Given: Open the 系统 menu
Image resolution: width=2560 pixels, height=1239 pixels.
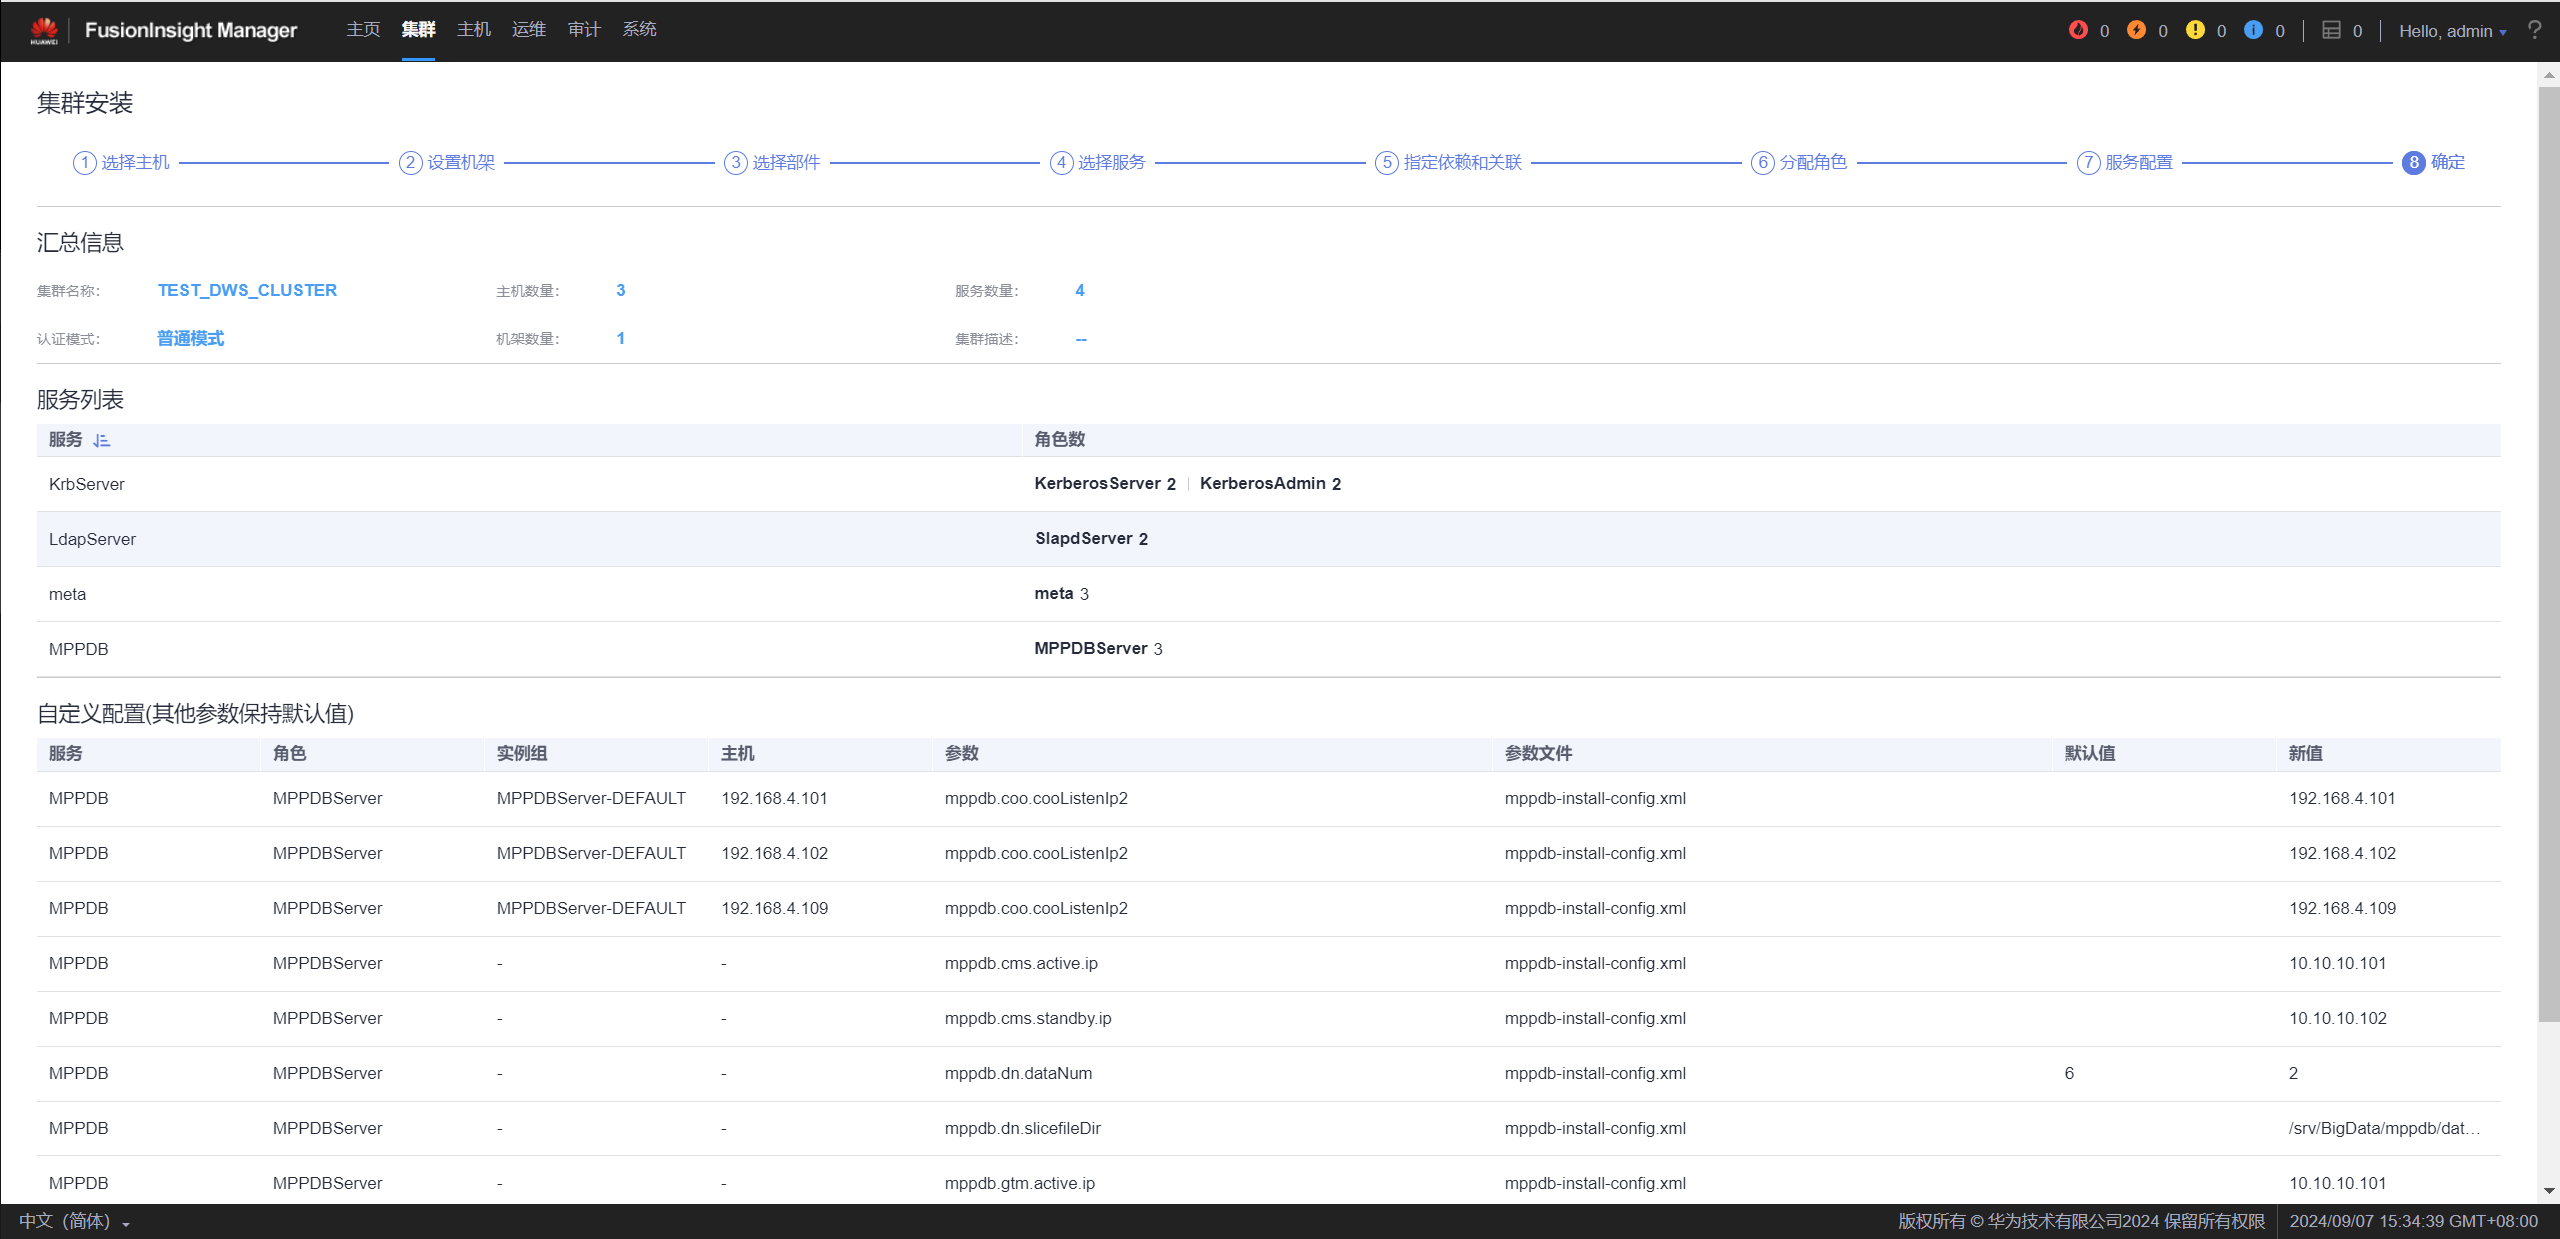Looking at the screenshot, I should point(639,30).
